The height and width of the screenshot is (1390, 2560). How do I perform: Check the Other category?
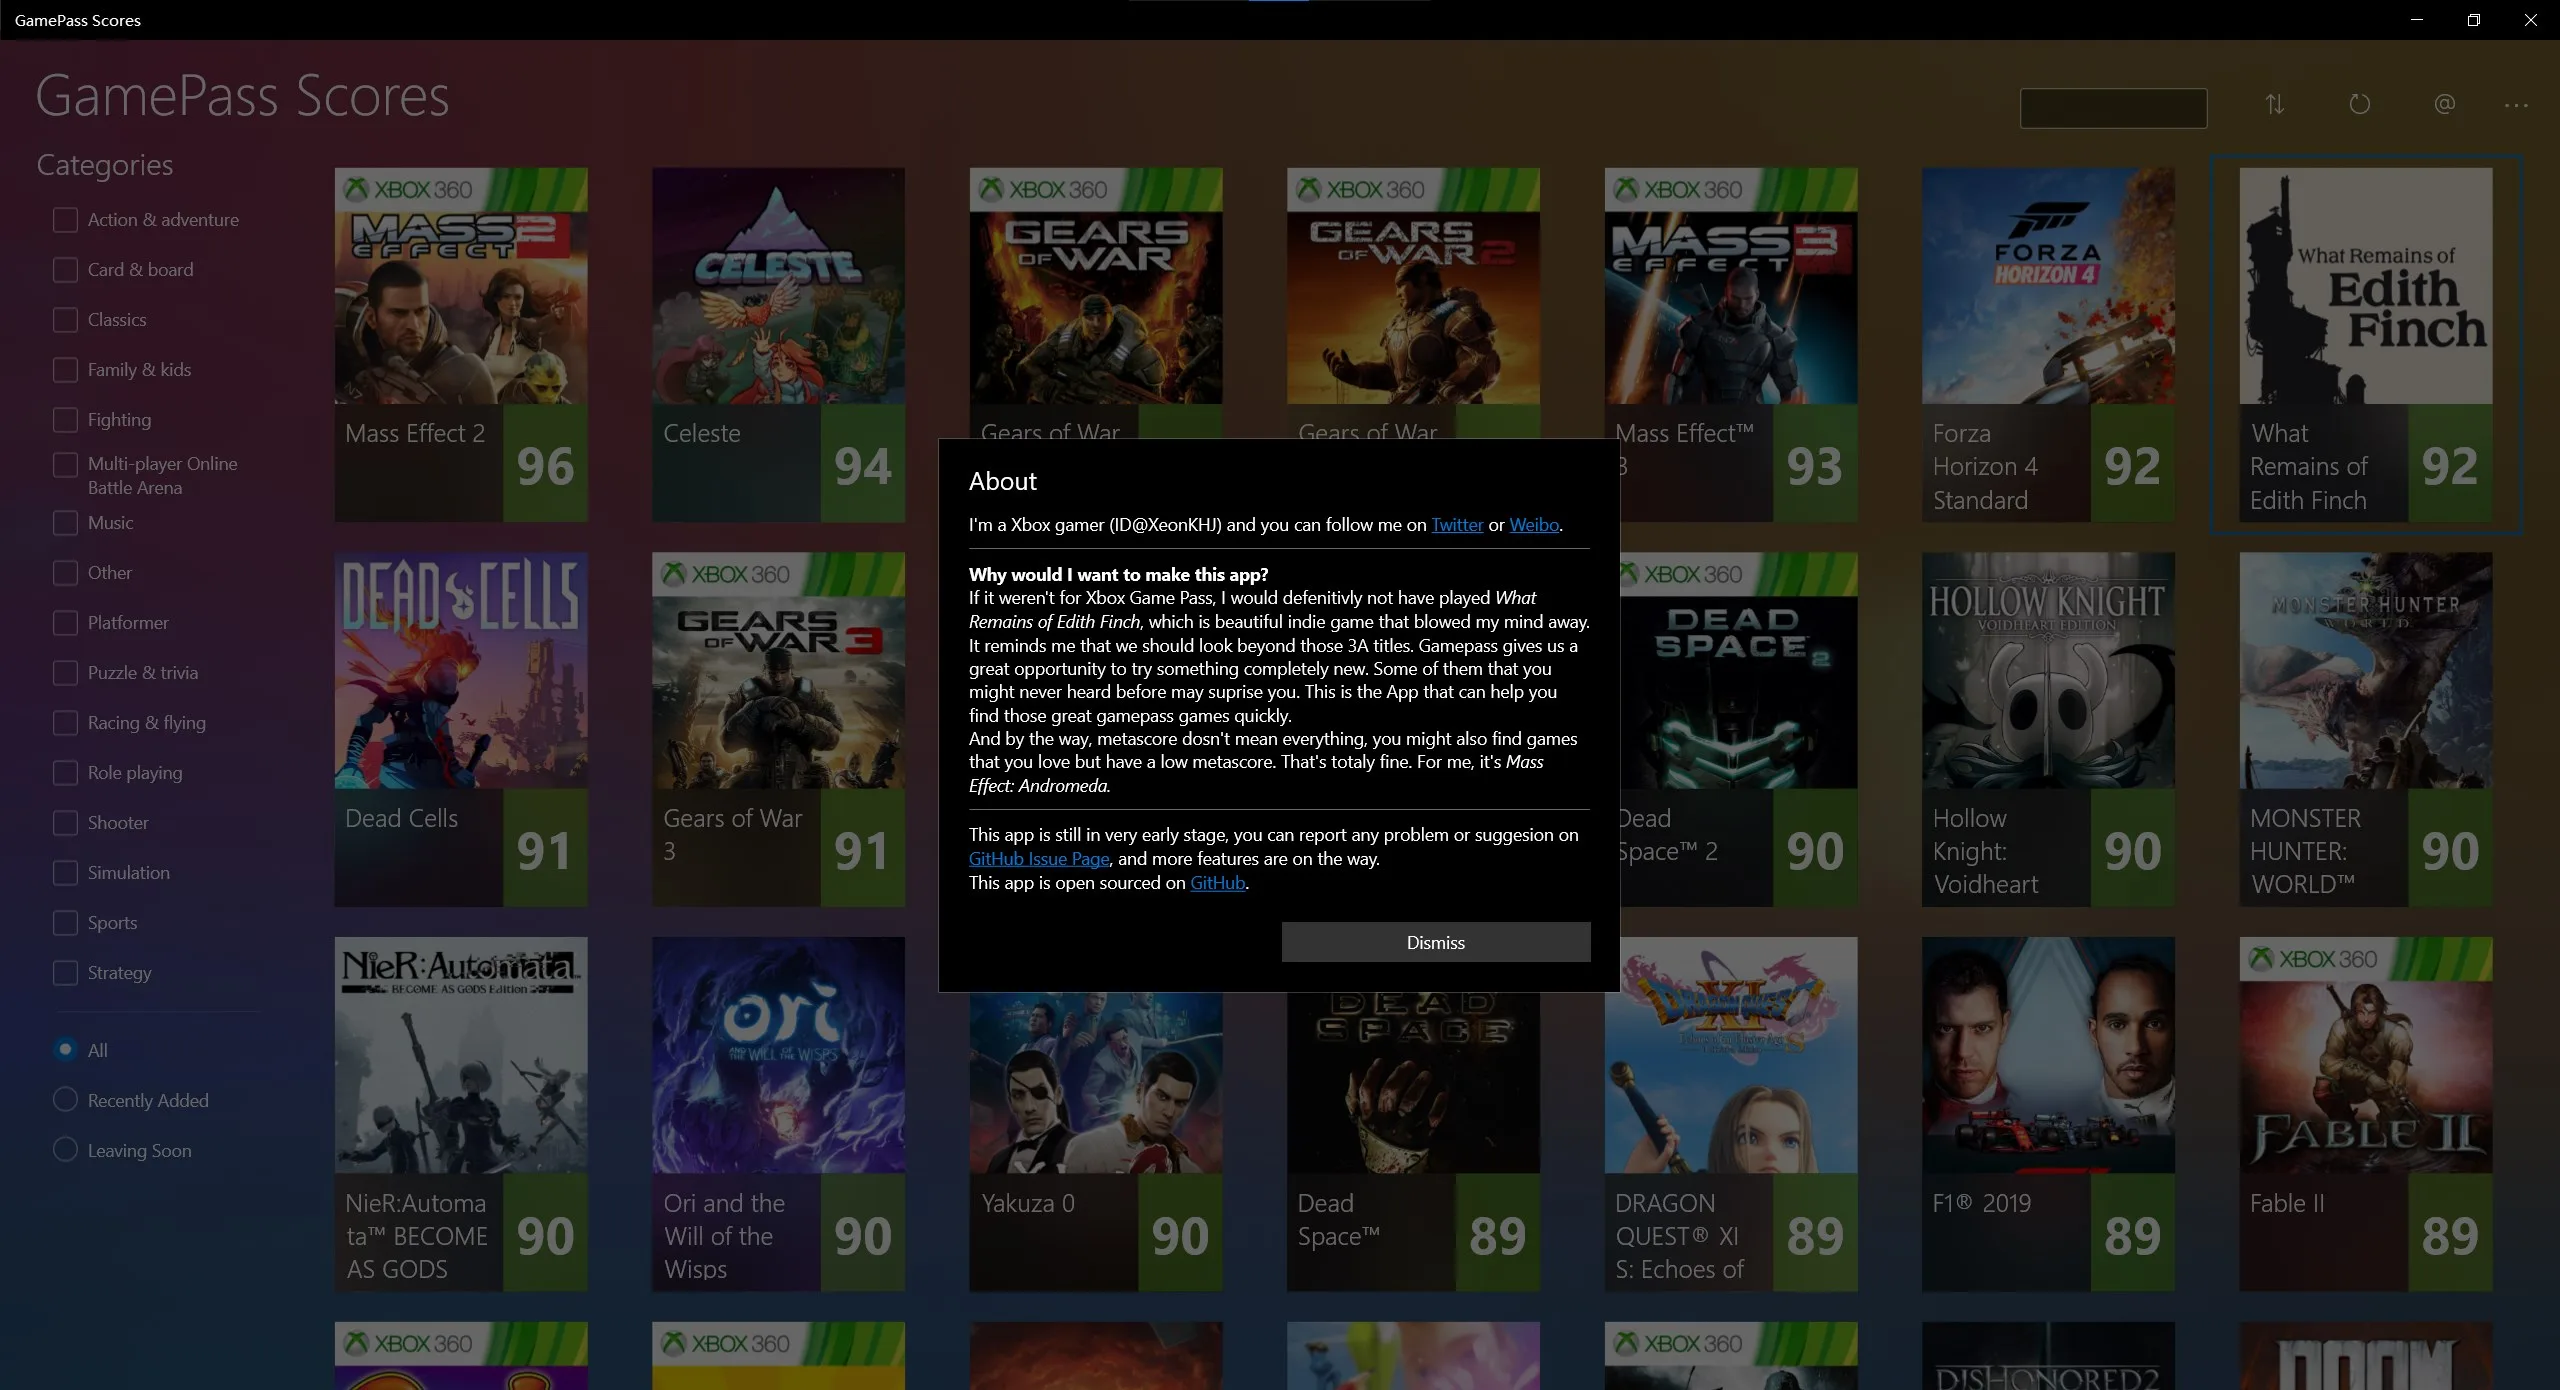[x=65, y=573]
